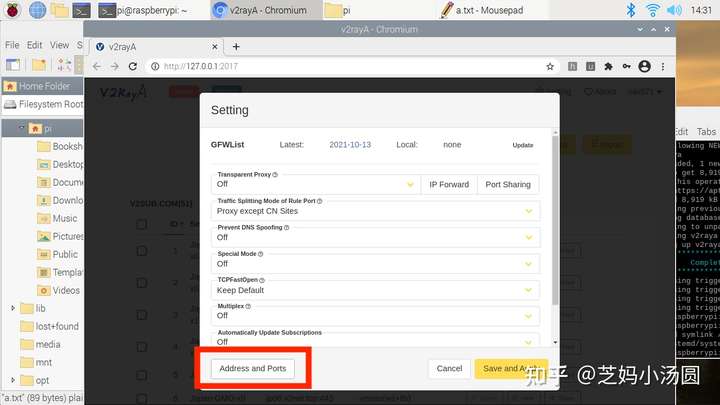
Task: Click the volume speaker icon
Action: click(674, 10)
